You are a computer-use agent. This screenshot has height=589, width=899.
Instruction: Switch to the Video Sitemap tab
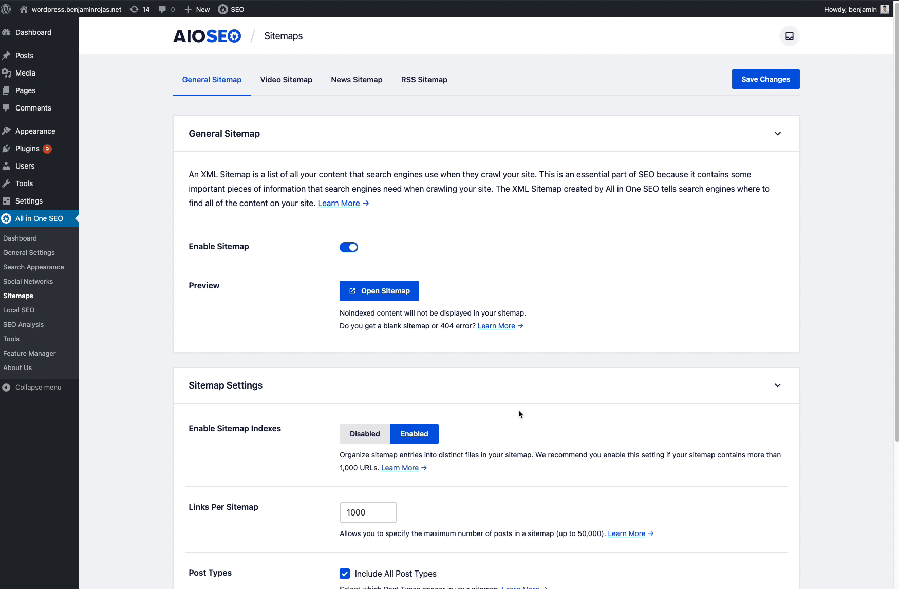[x=286, y=80]
